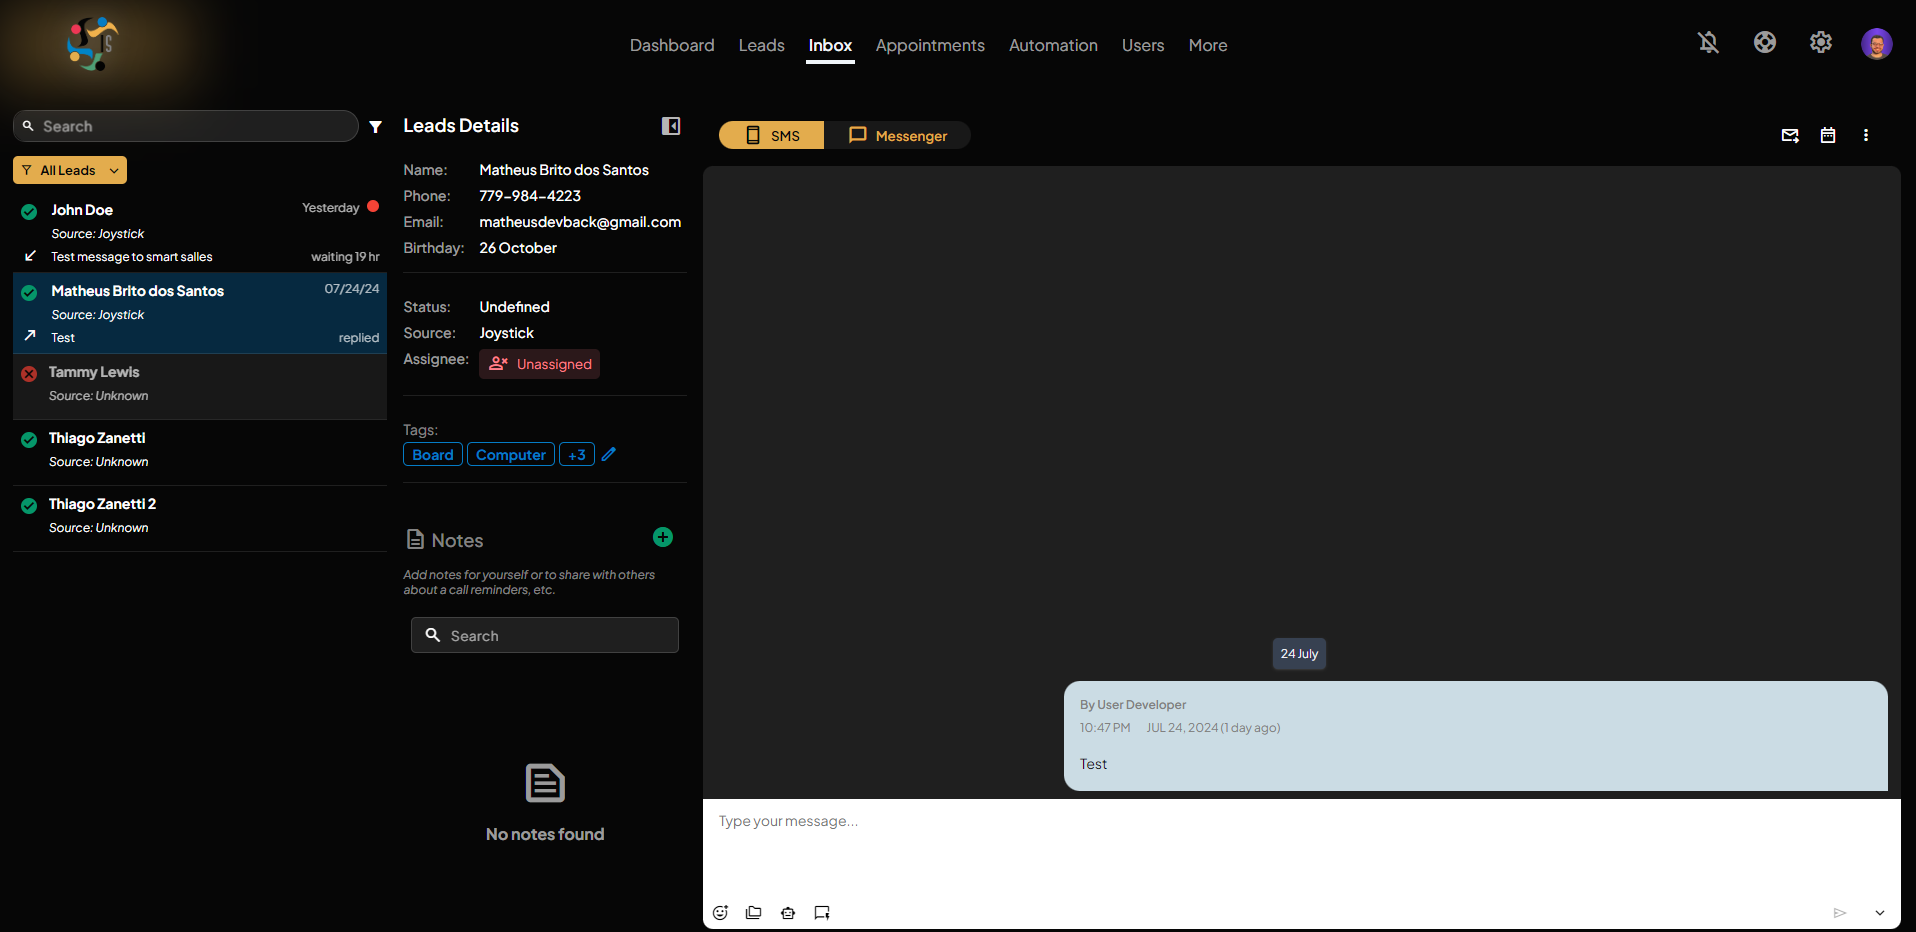Viewport: 1916px width, 932px height.
Task: Select the SMS channel toggle
Action: point(772,136)
